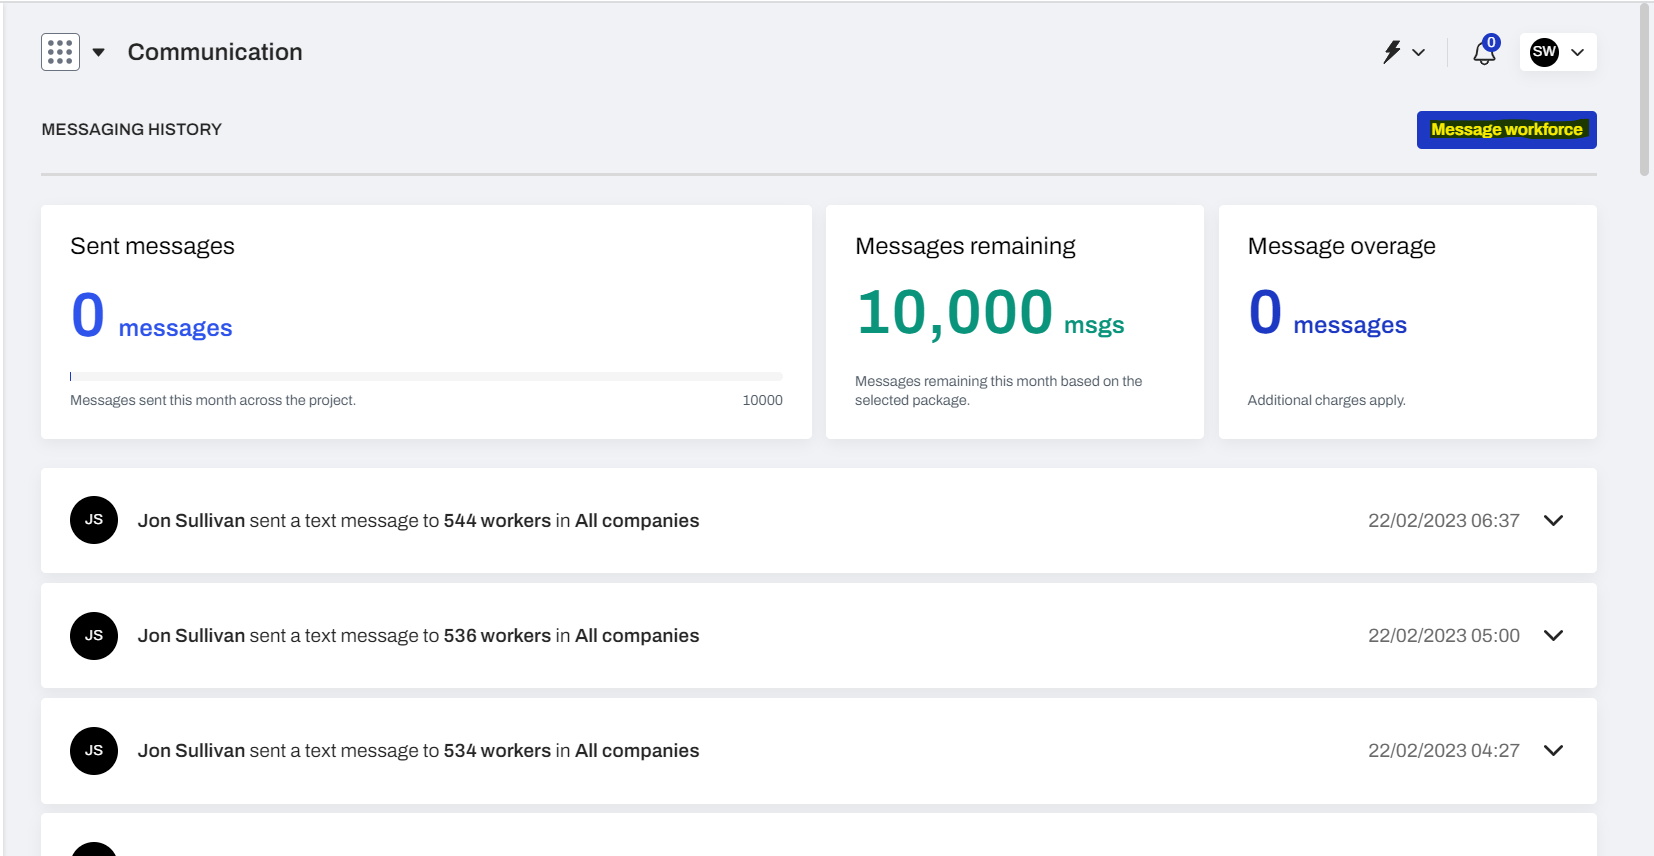Click text "534 workers" in third row
Screen dimensions: 1654x856
[497, 751]
